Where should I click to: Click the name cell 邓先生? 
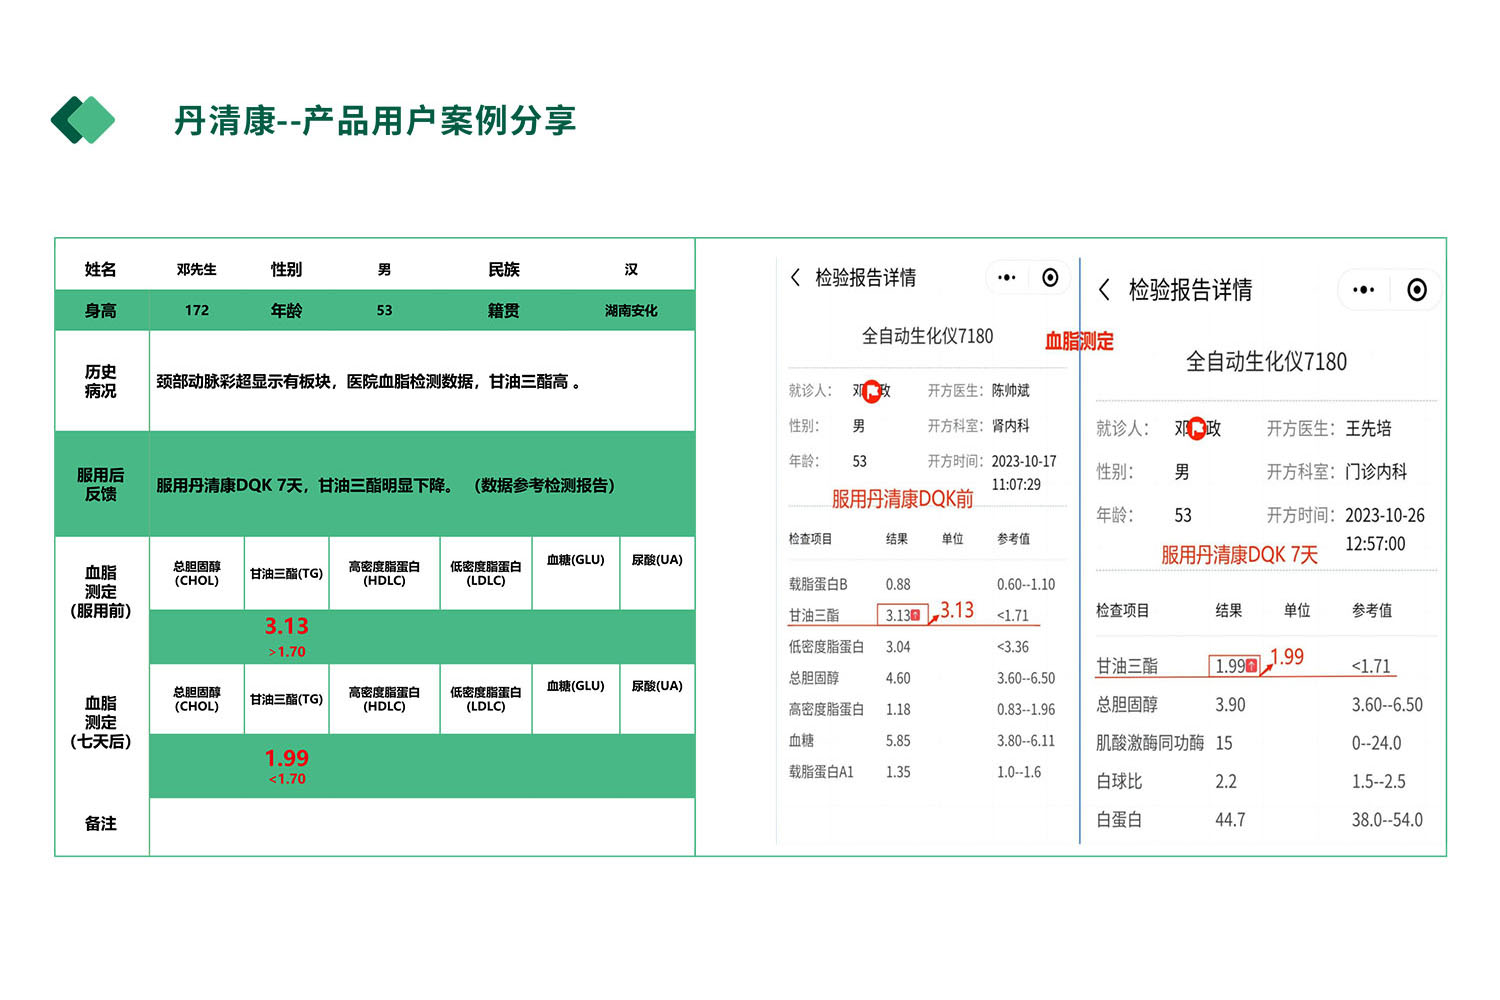(x=197, y=269)
